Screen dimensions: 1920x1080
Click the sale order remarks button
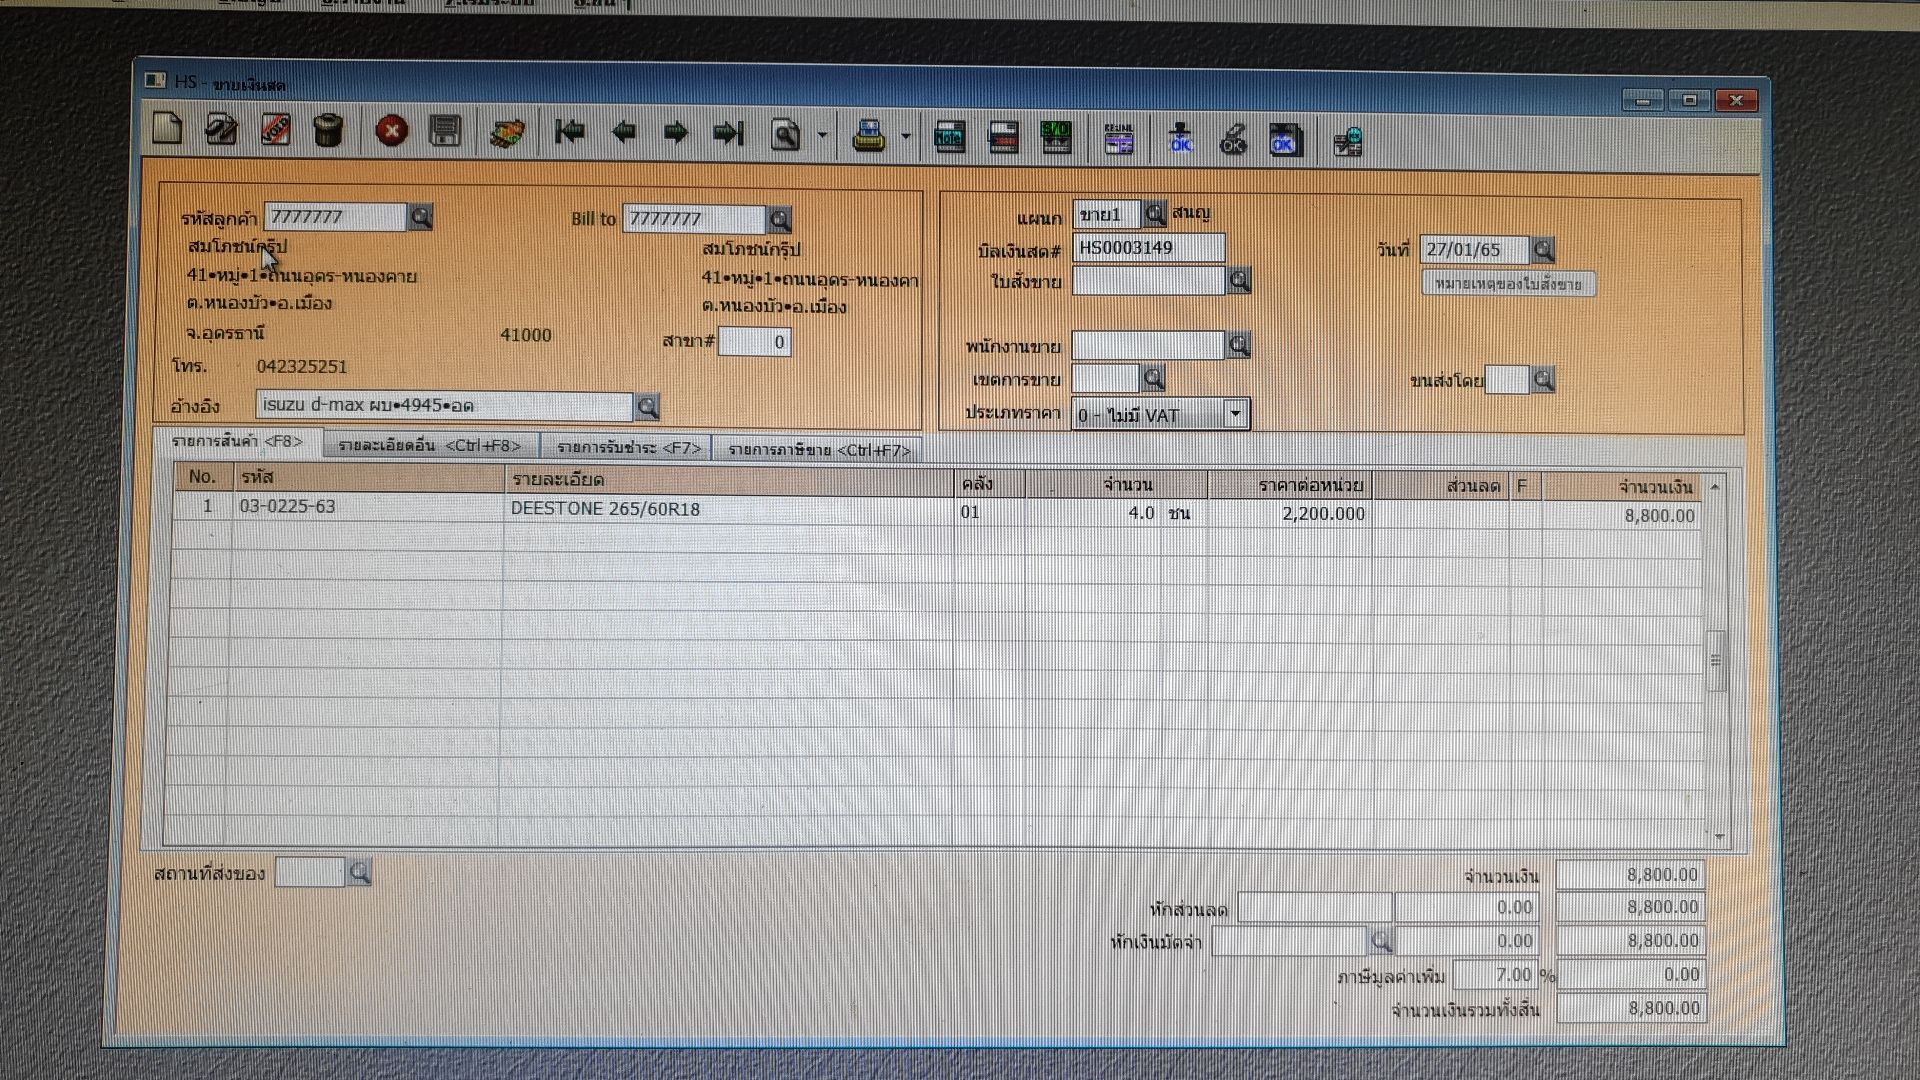(1508, 284)
